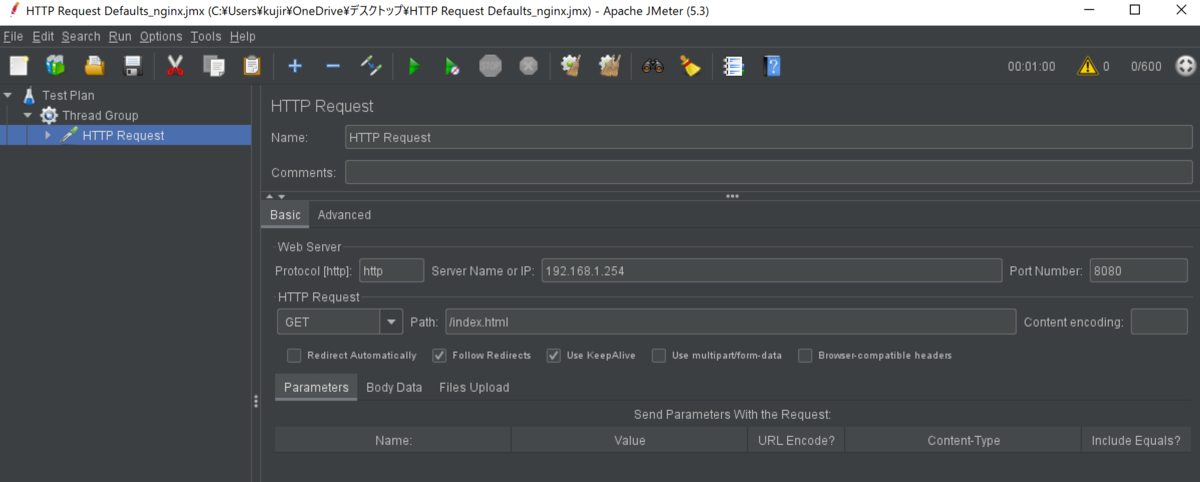Click the Reset Search icon
Viewport: 1200px width, 482px height.
point(690,66)
